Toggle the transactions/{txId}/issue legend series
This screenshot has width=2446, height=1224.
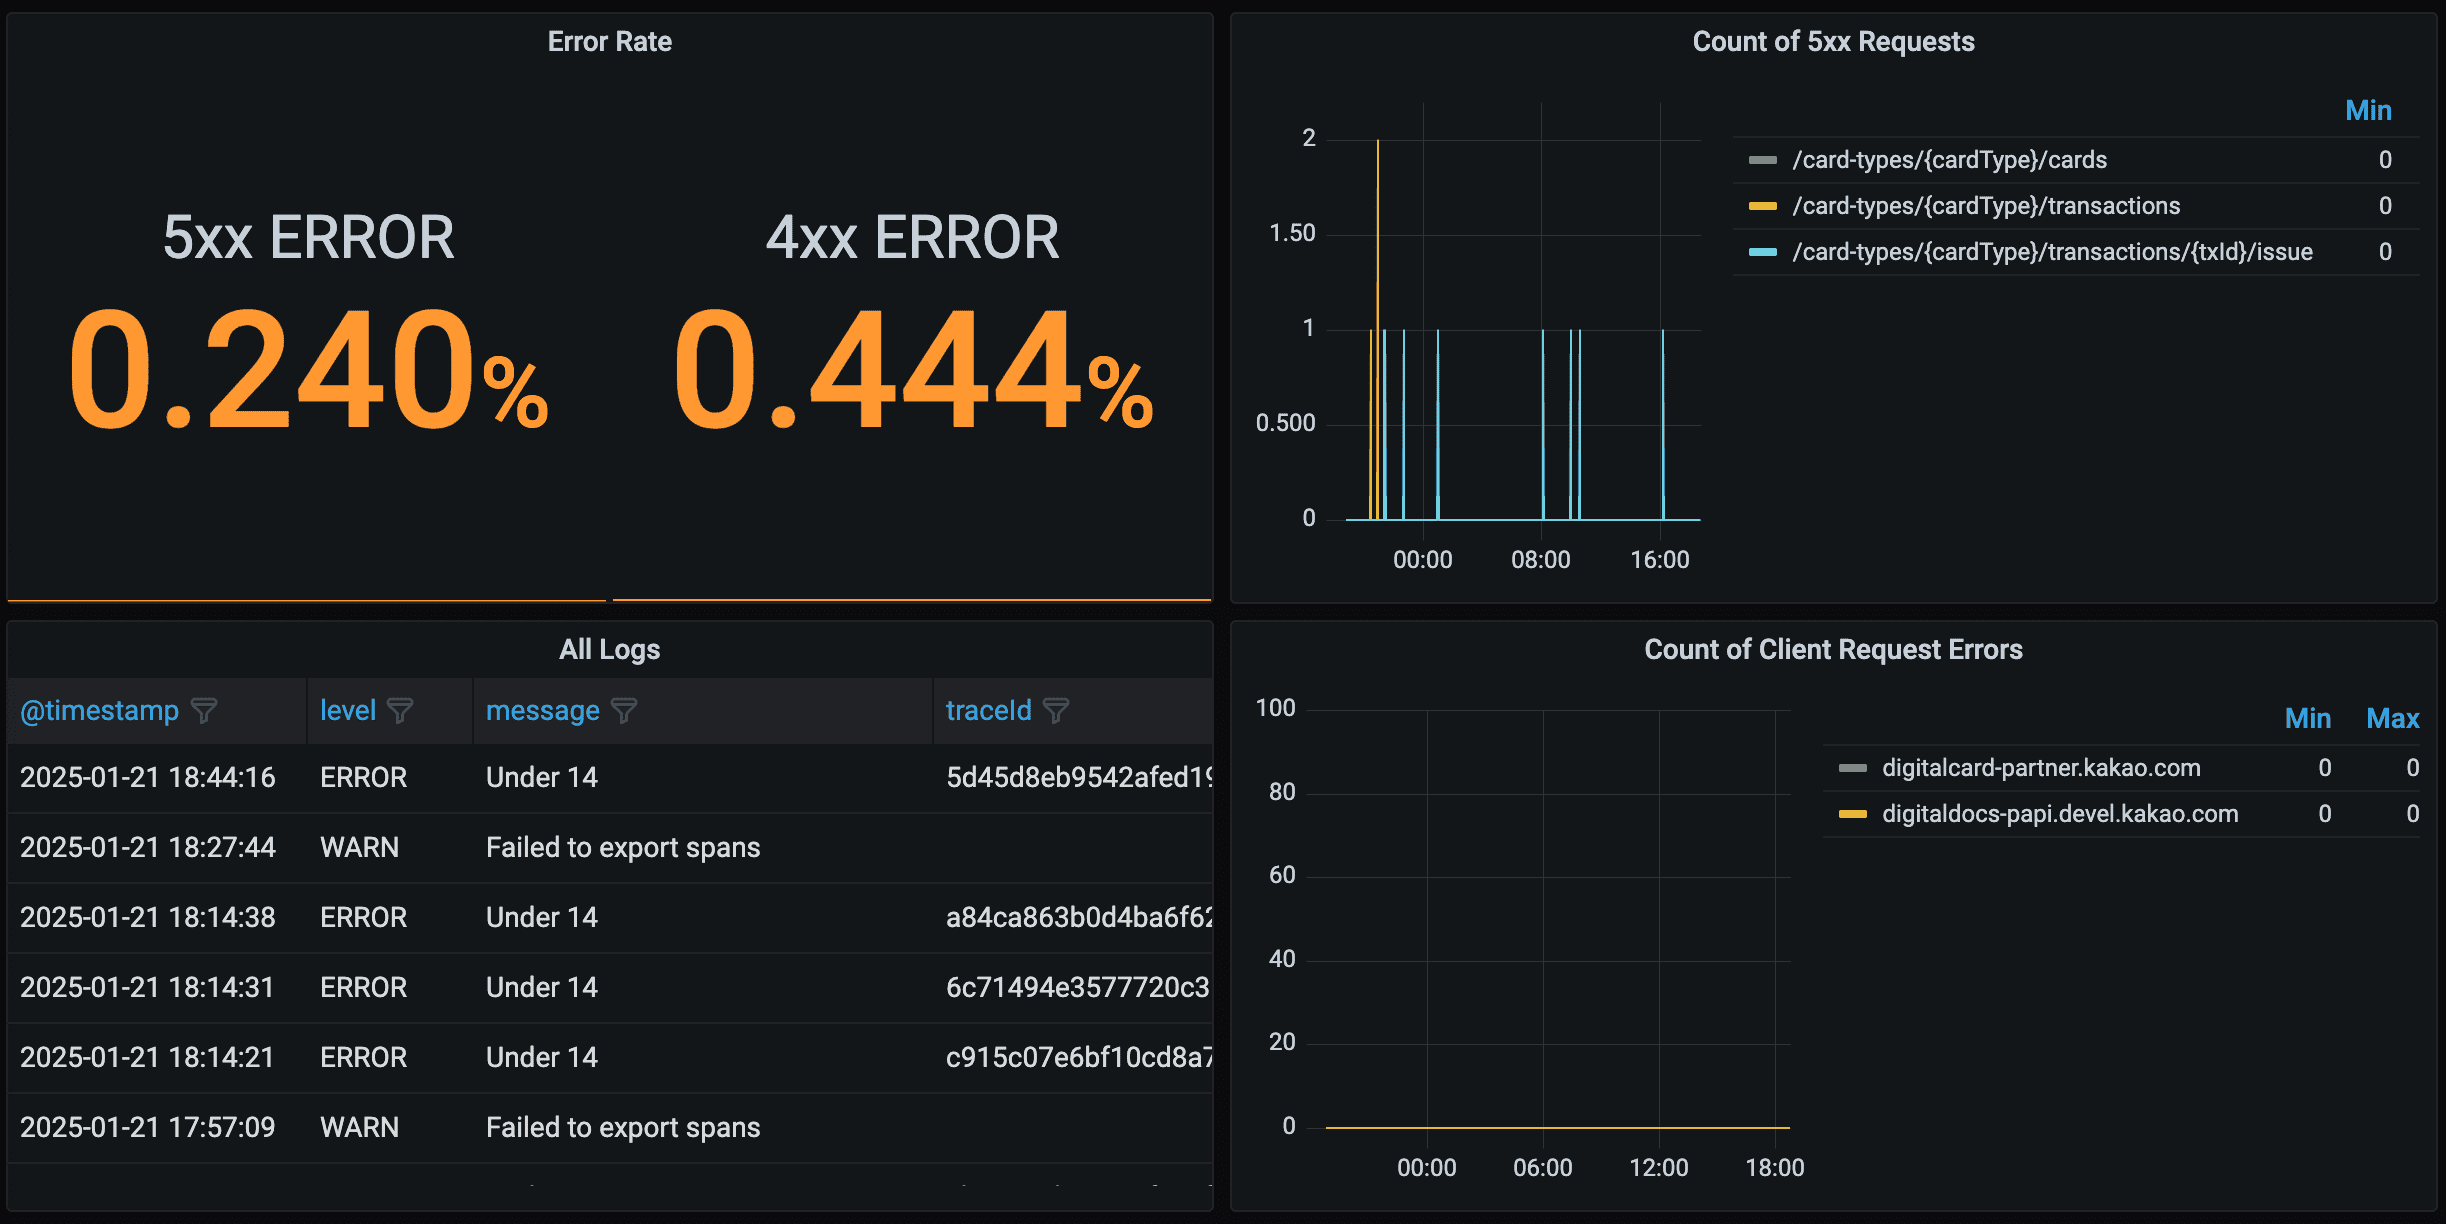coord(2052,252)
